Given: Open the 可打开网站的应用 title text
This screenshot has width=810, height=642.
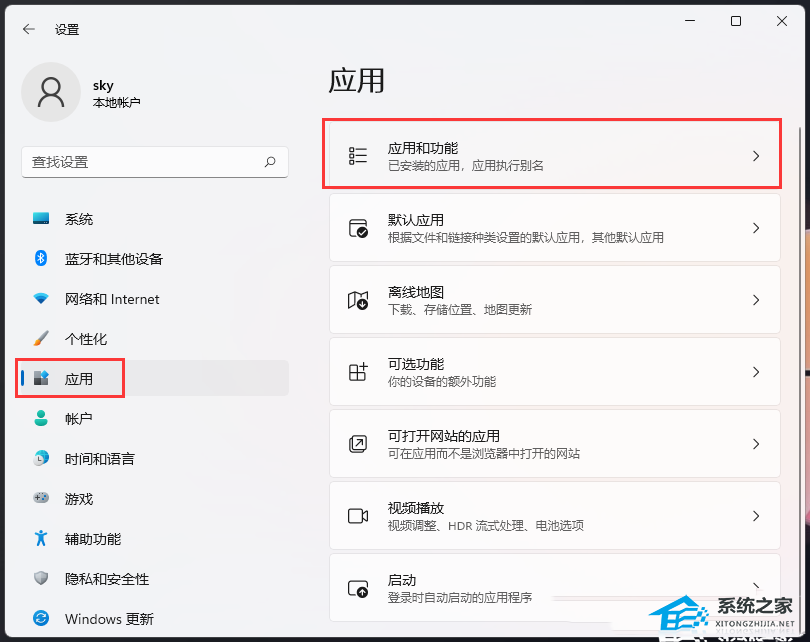Looking at the screenshot, I should pyautogui.click(x=443, y=436).
